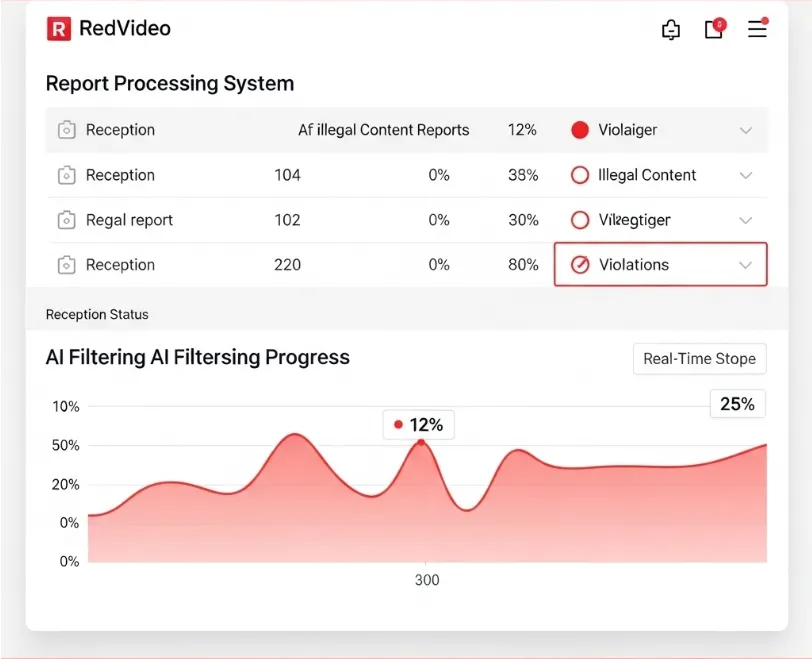Image resolution: width=812 pixels, height=659 pixels.
Task: Open the chat support icon in header
Action: pos(671,30)
